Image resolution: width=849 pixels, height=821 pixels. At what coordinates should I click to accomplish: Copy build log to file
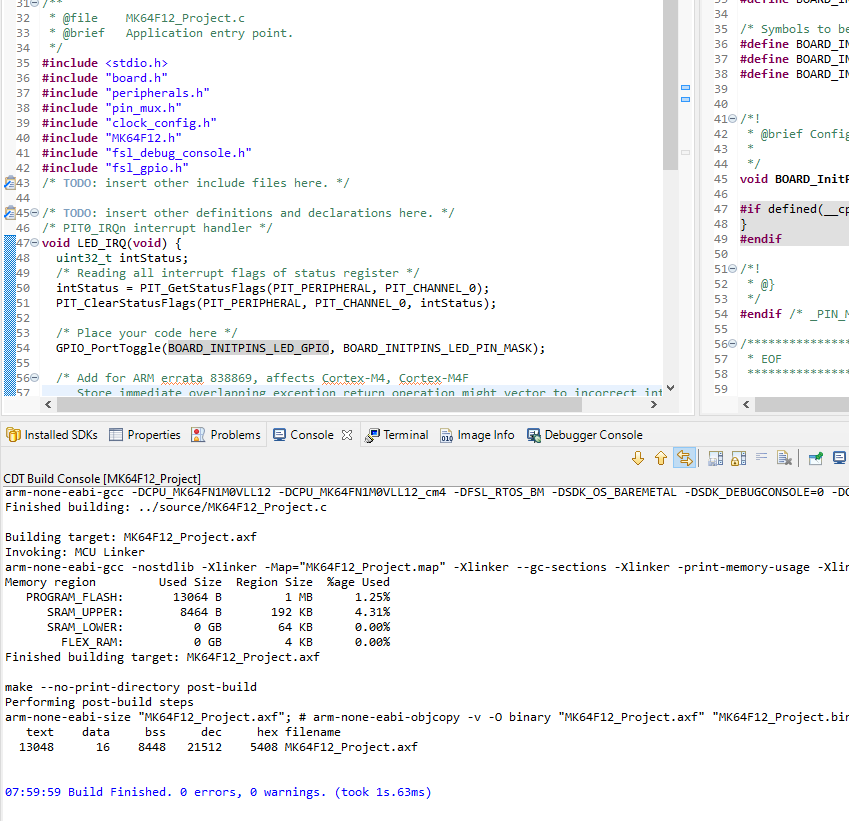click(716, 458)
